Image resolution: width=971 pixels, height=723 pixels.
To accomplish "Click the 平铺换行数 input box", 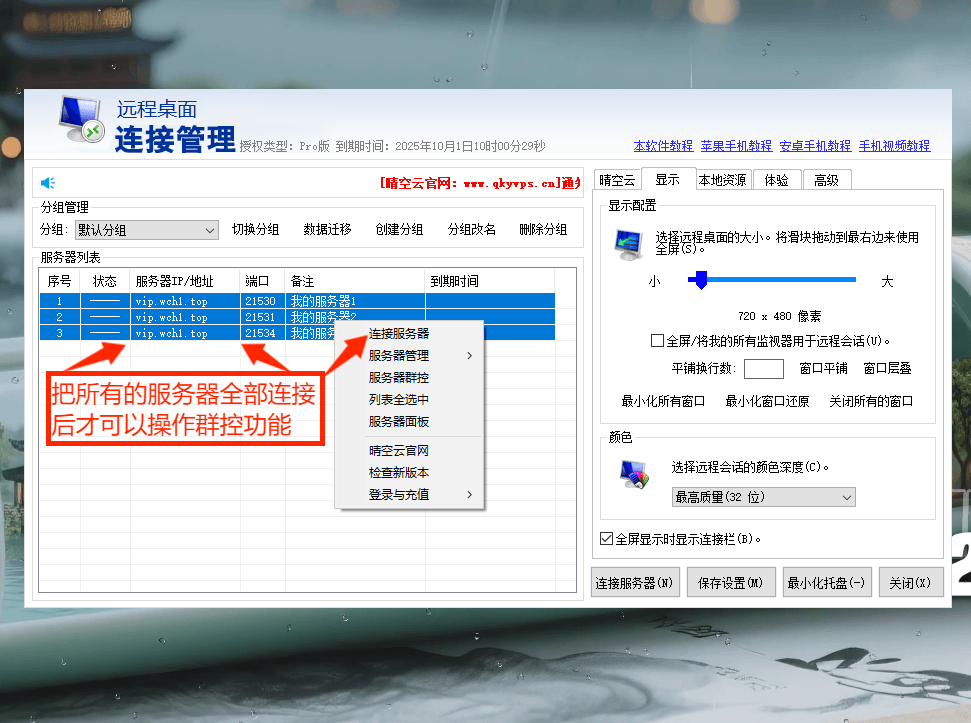I will [763, 369].
